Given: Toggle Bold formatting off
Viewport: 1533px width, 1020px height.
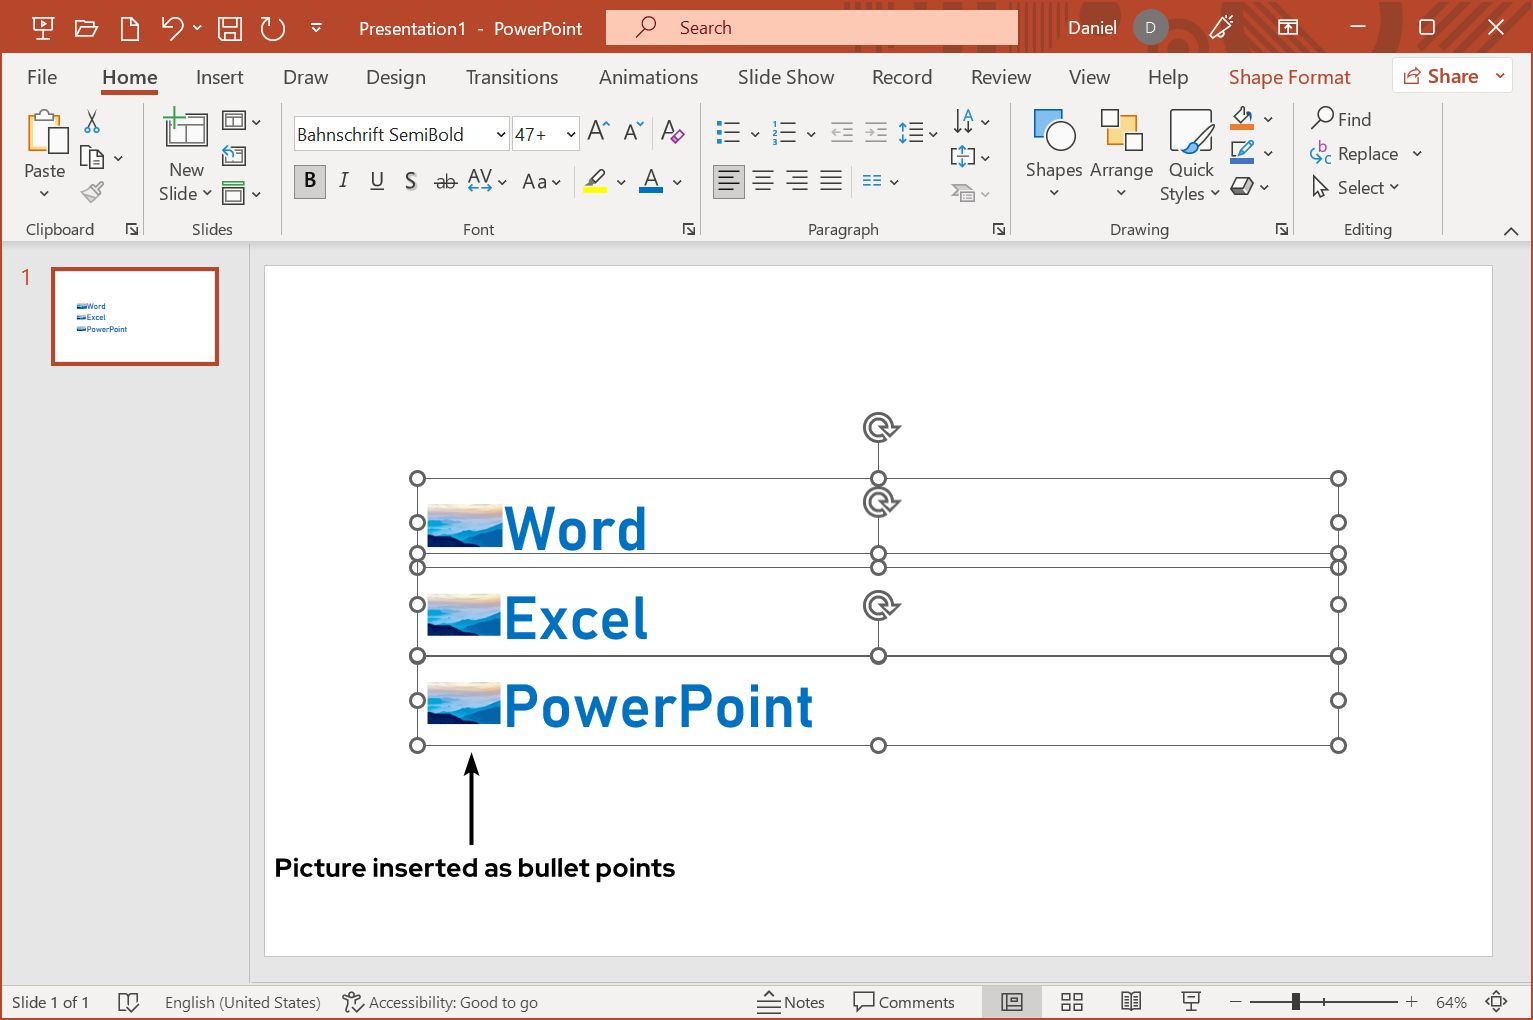Looking at the screenshot, I should click(x=310, y=181).
